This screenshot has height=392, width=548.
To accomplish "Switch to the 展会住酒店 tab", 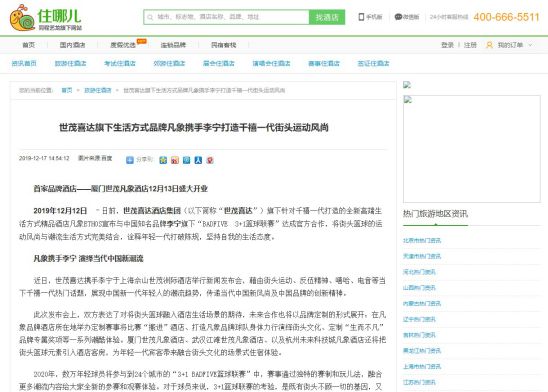I will 219,63.
